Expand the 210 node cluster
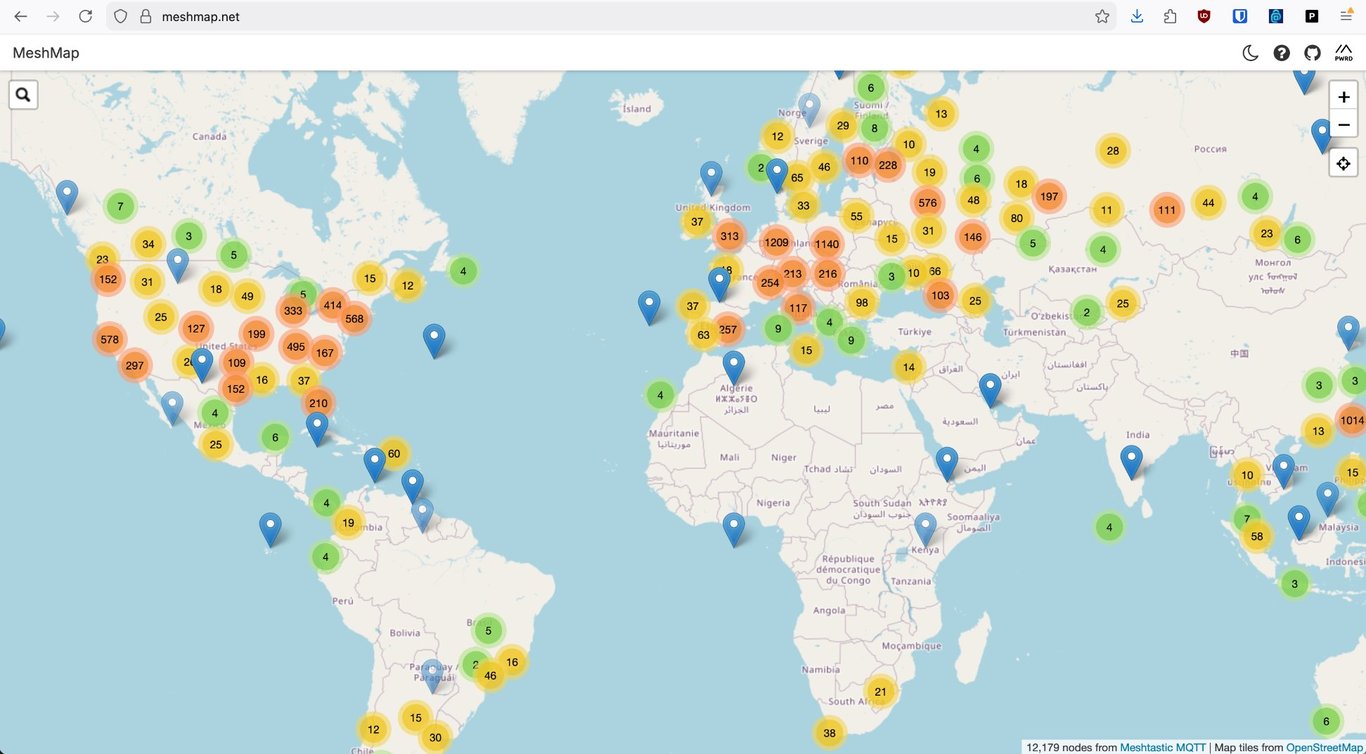Image resolution: width=1366 pixels, height=754 pixels. pyautogui.click(x=318, y=403)
